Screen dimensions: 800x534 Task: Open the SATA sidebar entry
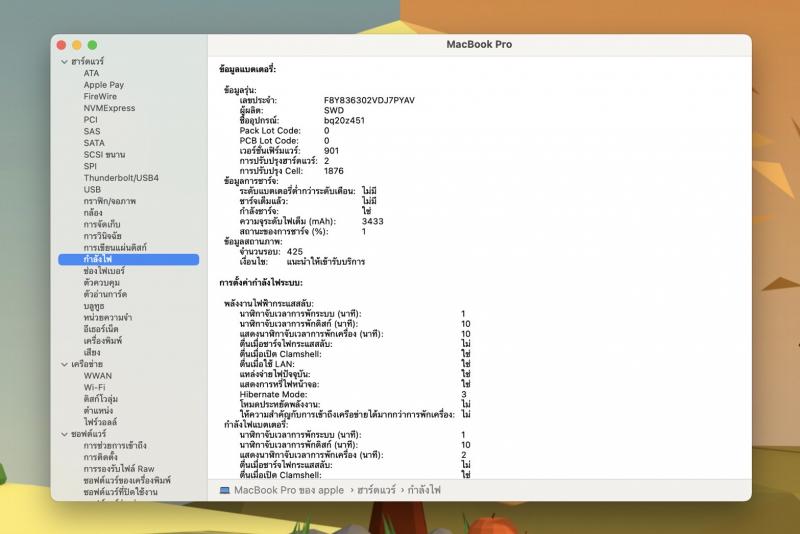click(x=94, y=143)
